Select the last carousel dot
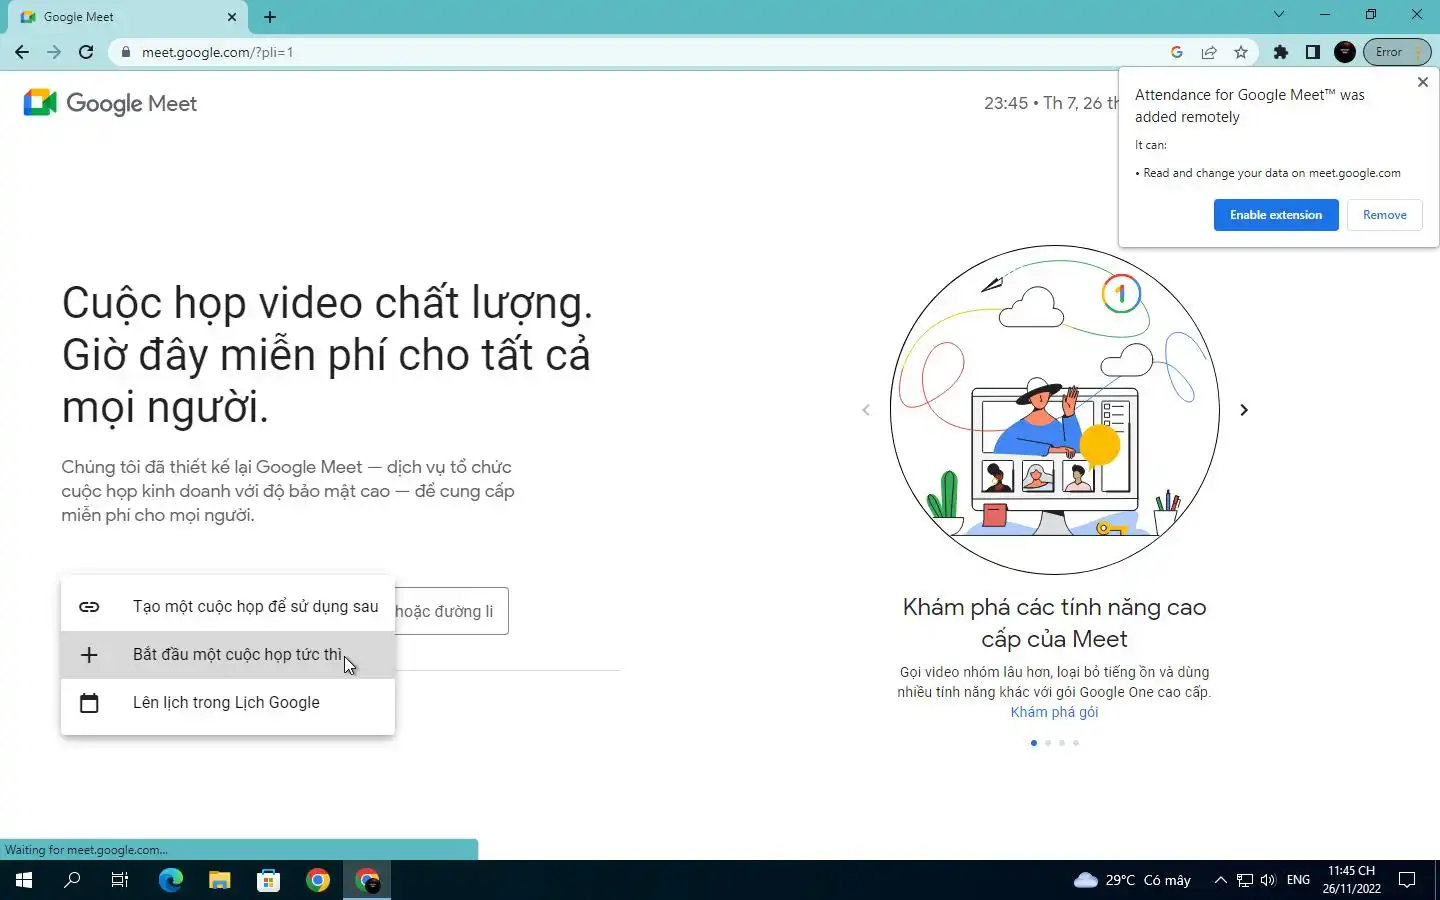Image resolution: width=1440 pixels, height=900 pixels. 1076,743
